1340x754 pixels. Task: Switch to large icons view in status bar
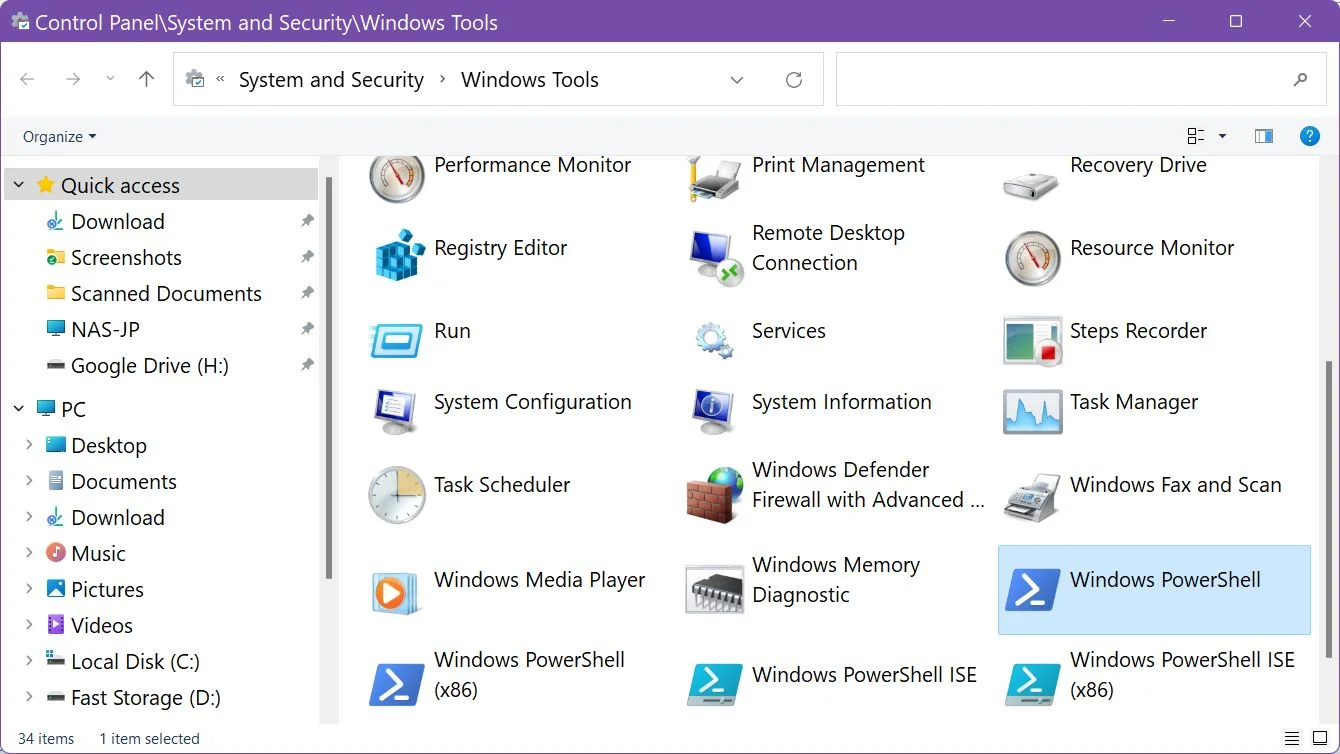[x=1319, y=738]
